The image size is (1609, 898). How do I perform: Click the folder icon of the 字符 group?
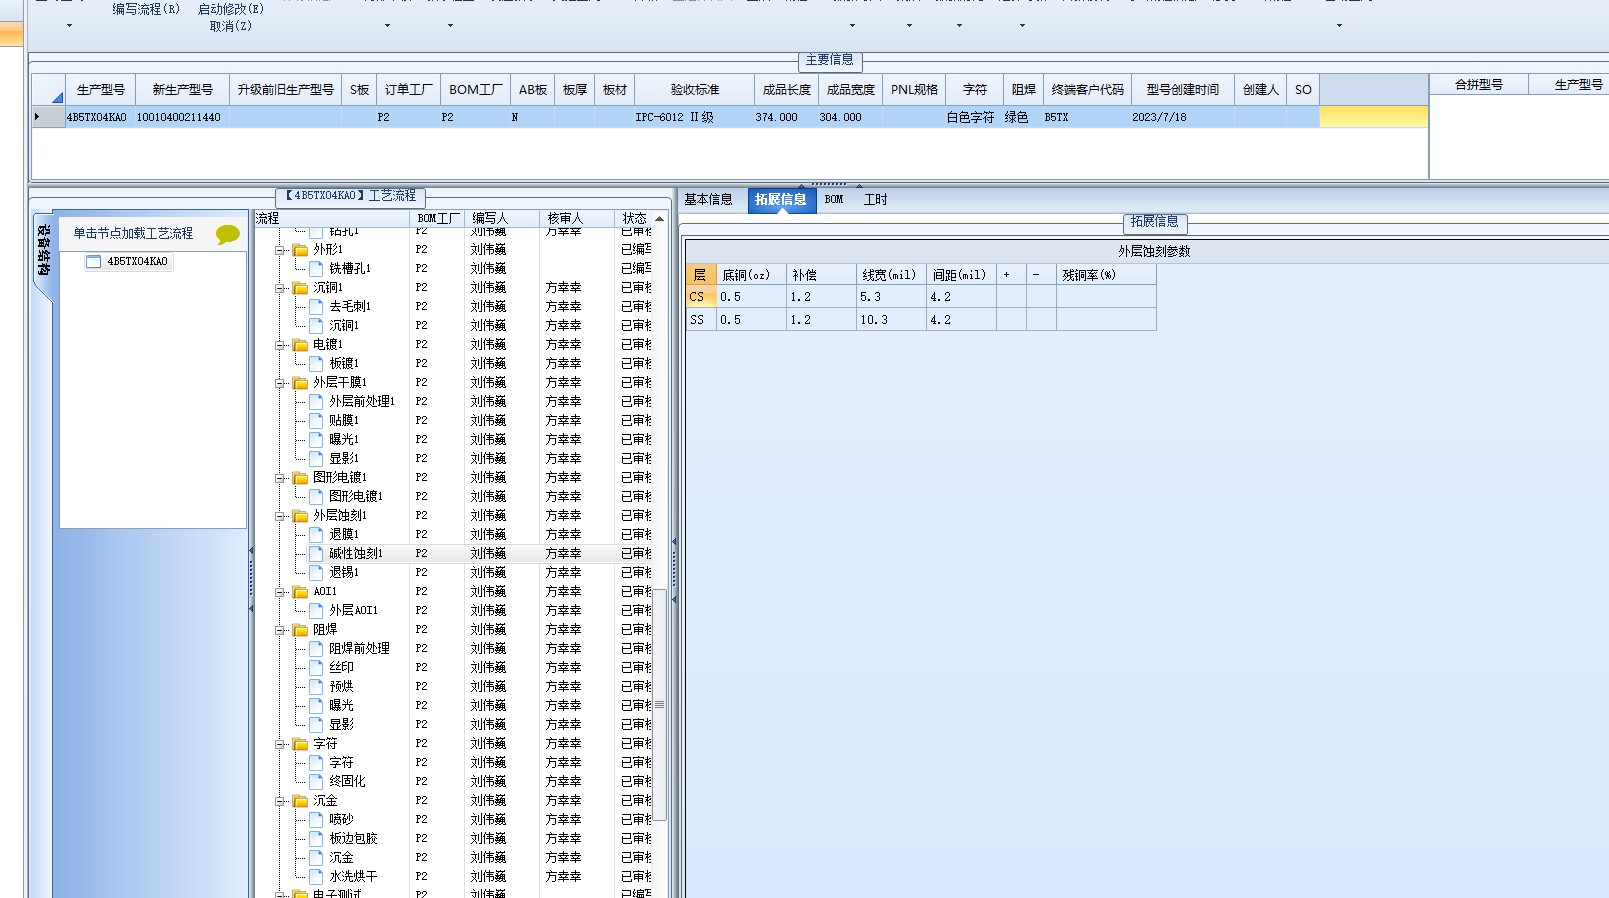[300, 744]
